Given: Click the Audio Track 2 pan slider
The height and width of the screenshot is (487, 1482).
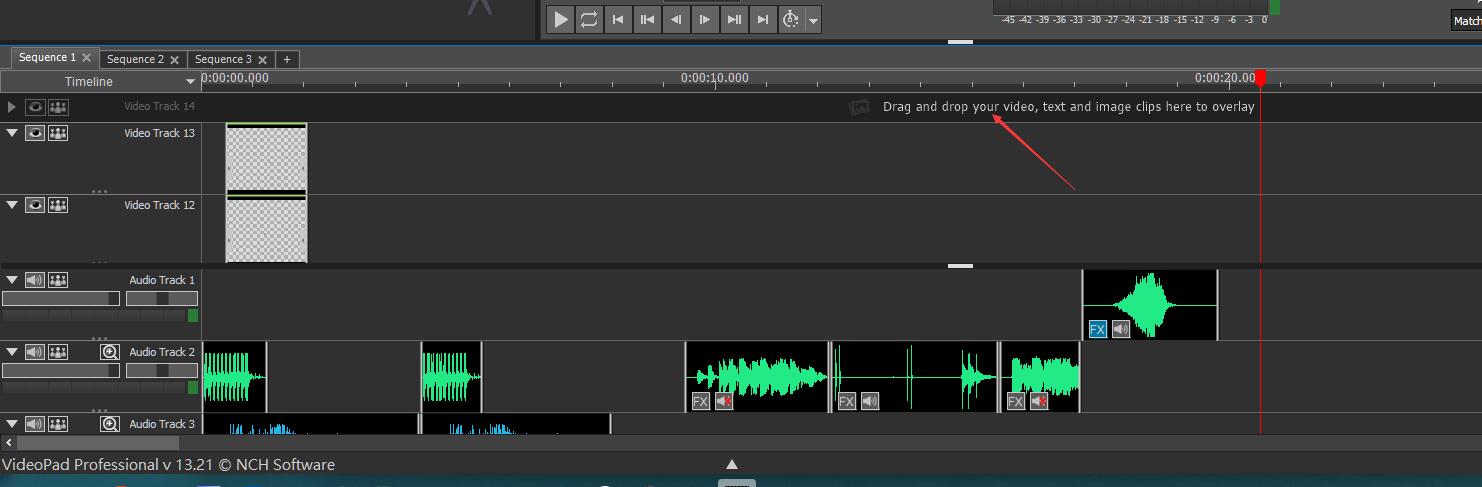Looking at the screenshot, I should point(162,371).
